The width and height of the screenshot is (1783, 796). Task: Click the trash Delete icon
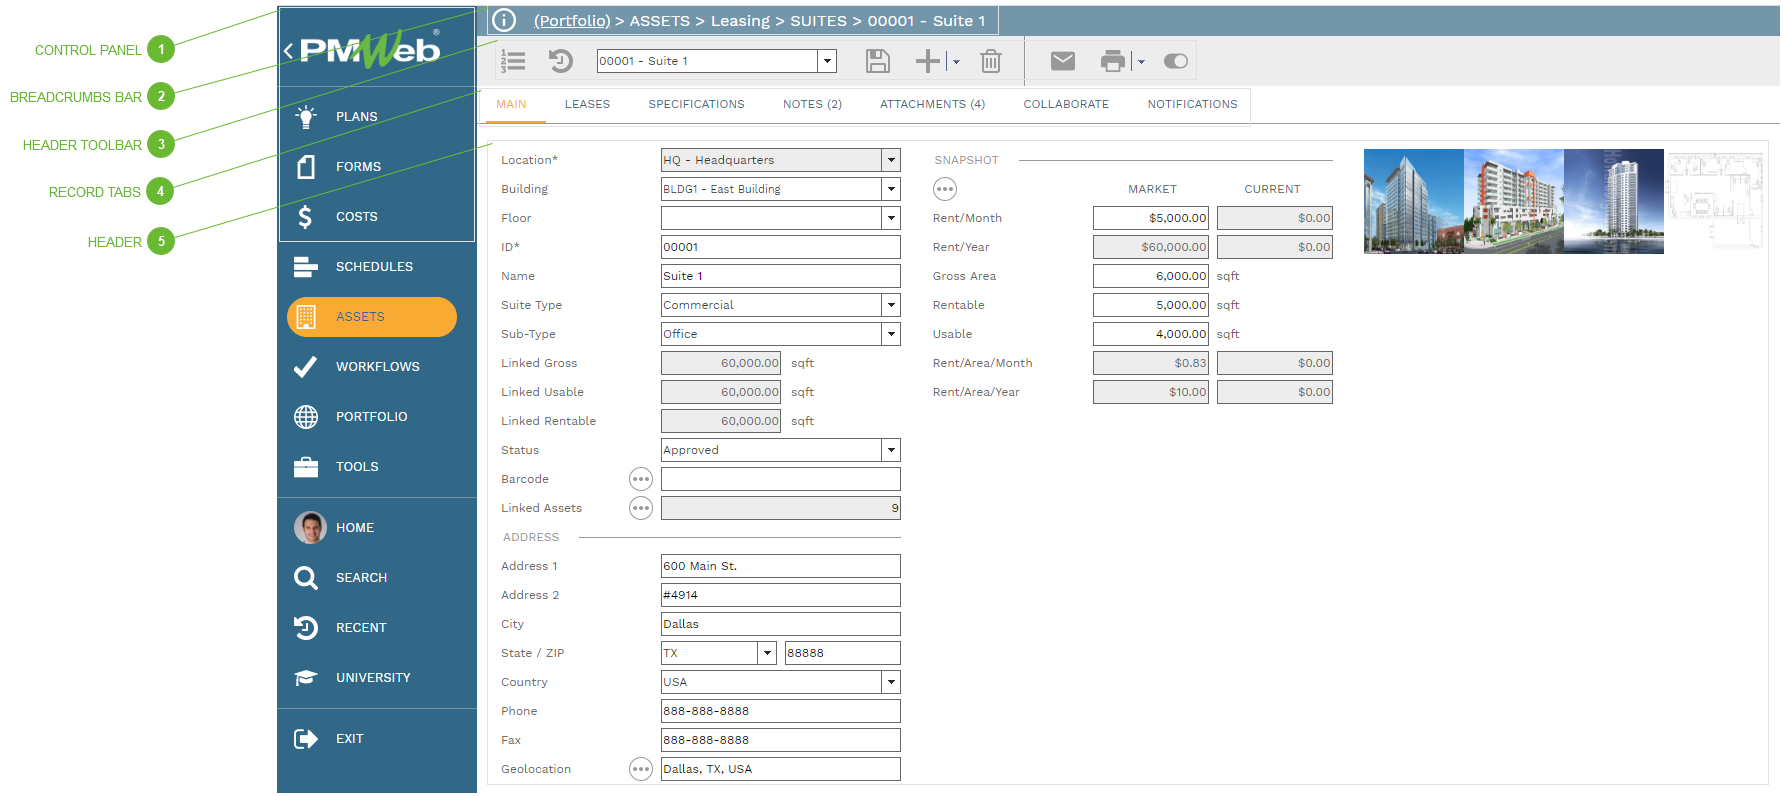pos(990,61)
